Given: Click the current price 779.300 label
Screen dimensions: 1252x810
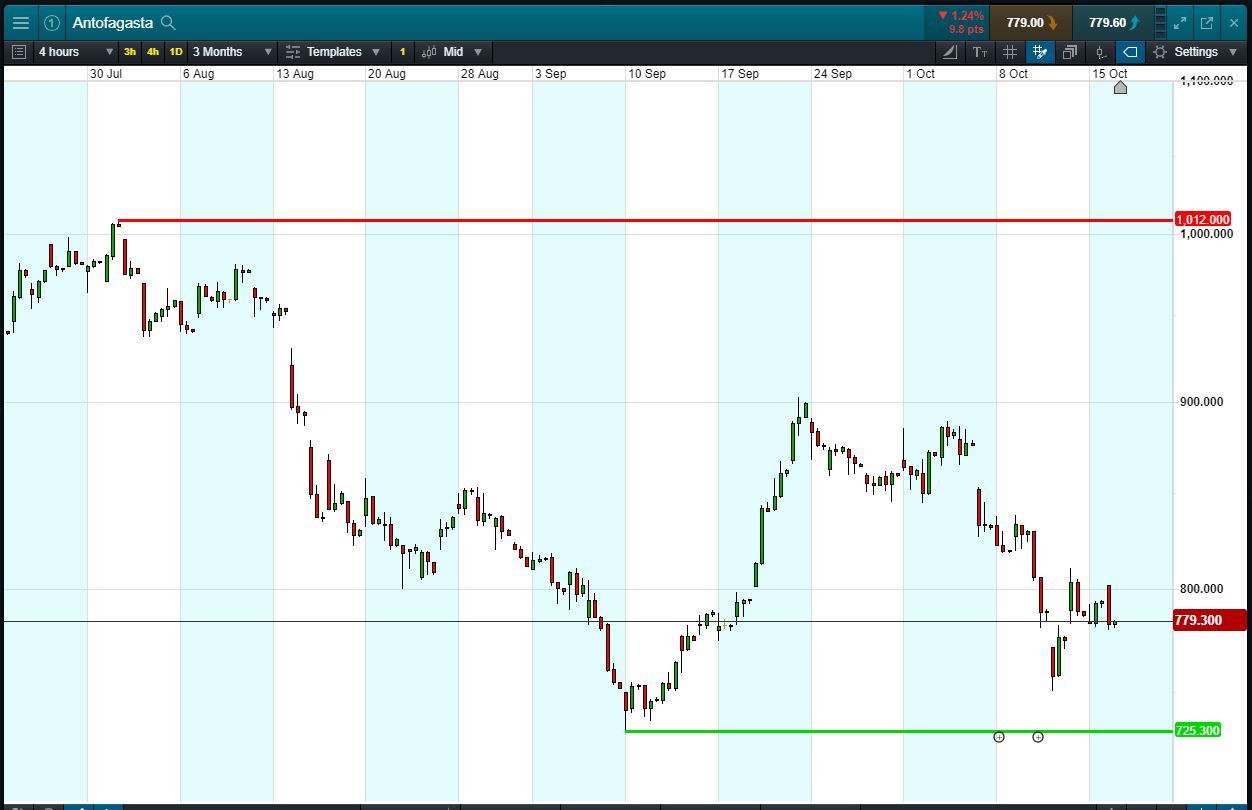Looking at the screenshot, I should 1209,621.
